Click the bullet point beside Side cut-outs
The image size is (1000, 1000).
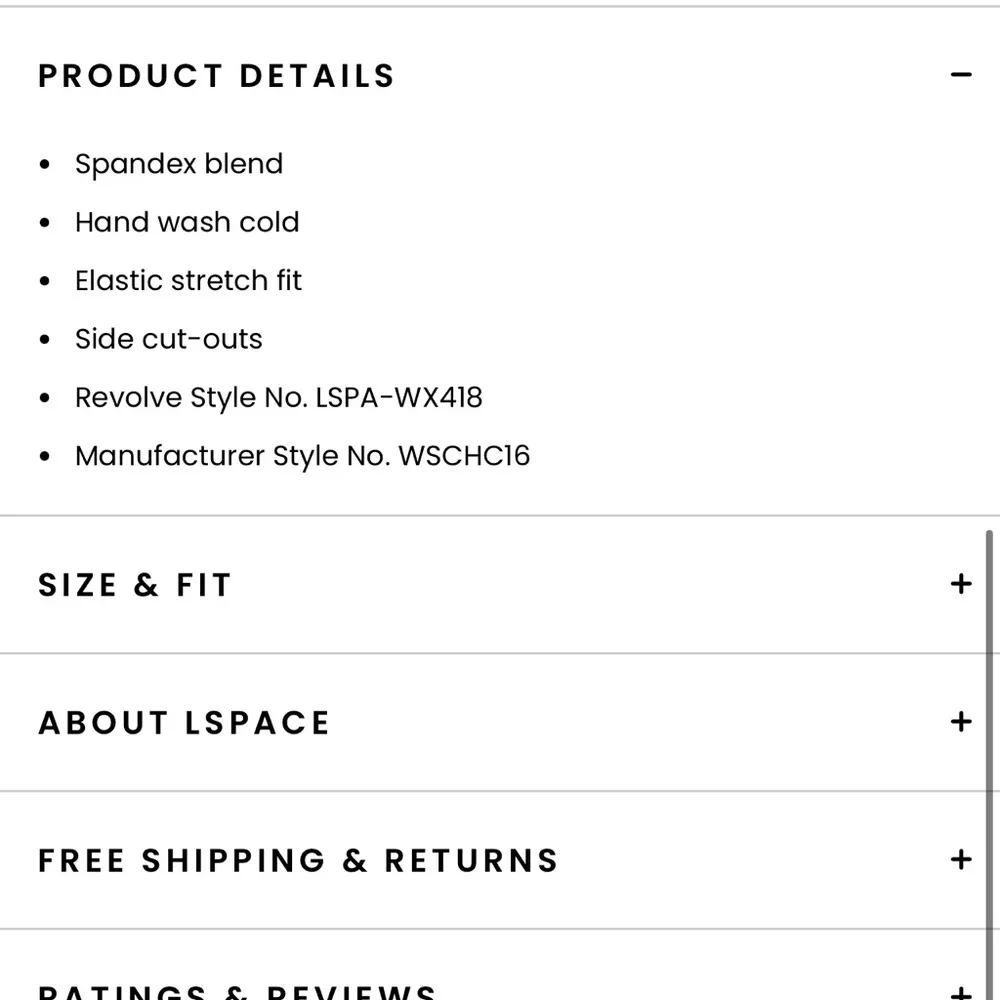pyautogui.click(x=46, y=338)
